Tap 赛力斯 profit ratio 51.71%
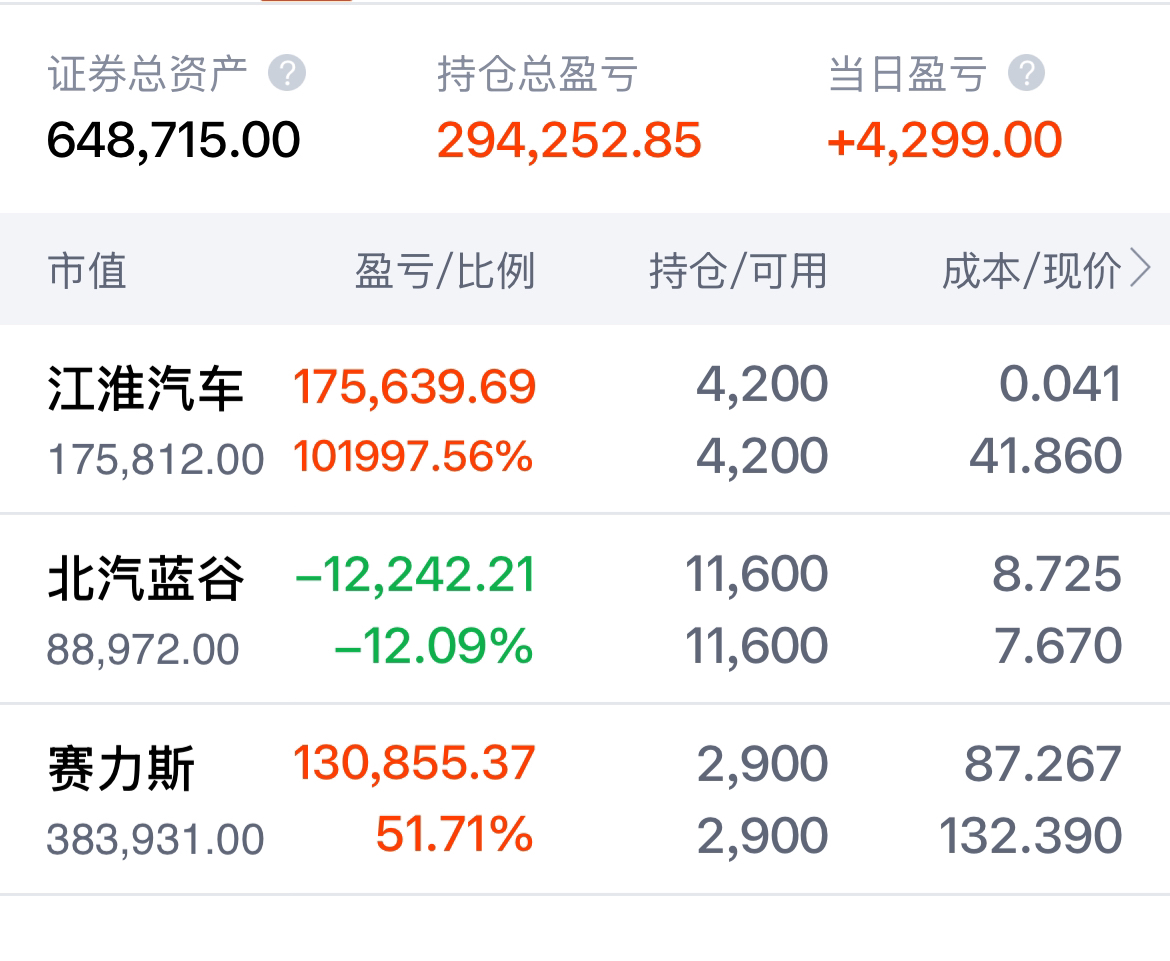 454,834
